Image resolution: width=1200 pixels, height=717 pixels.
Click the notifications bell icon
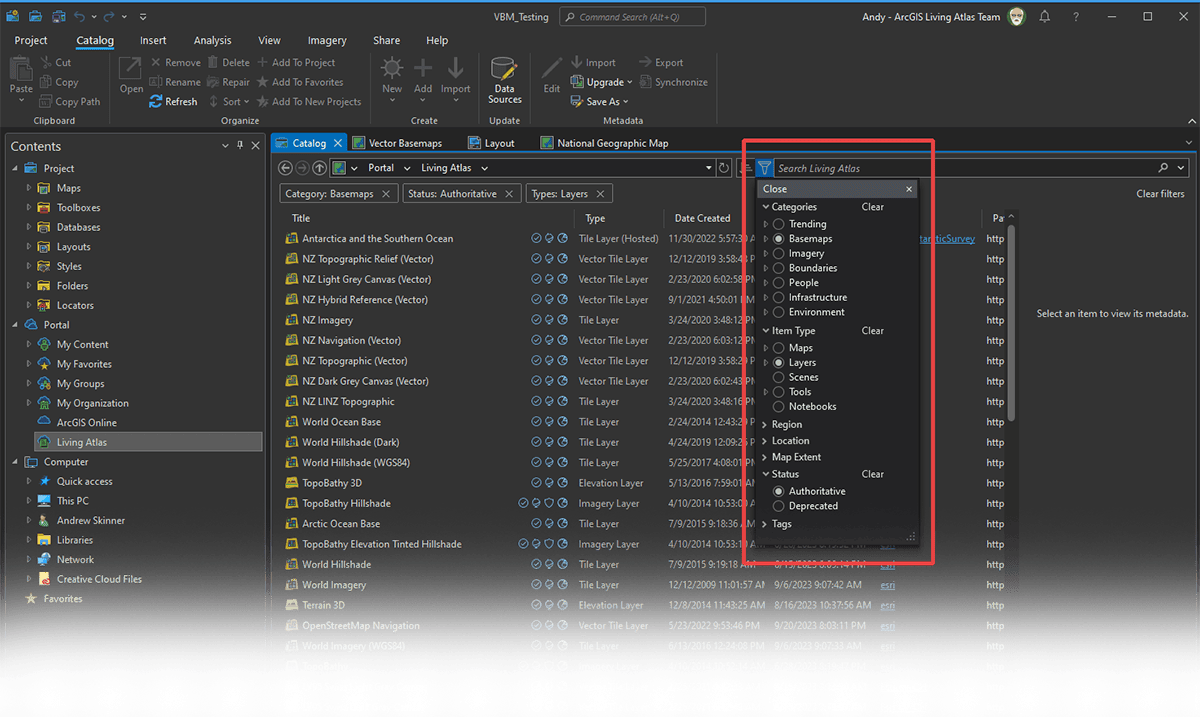(1045, 17)
